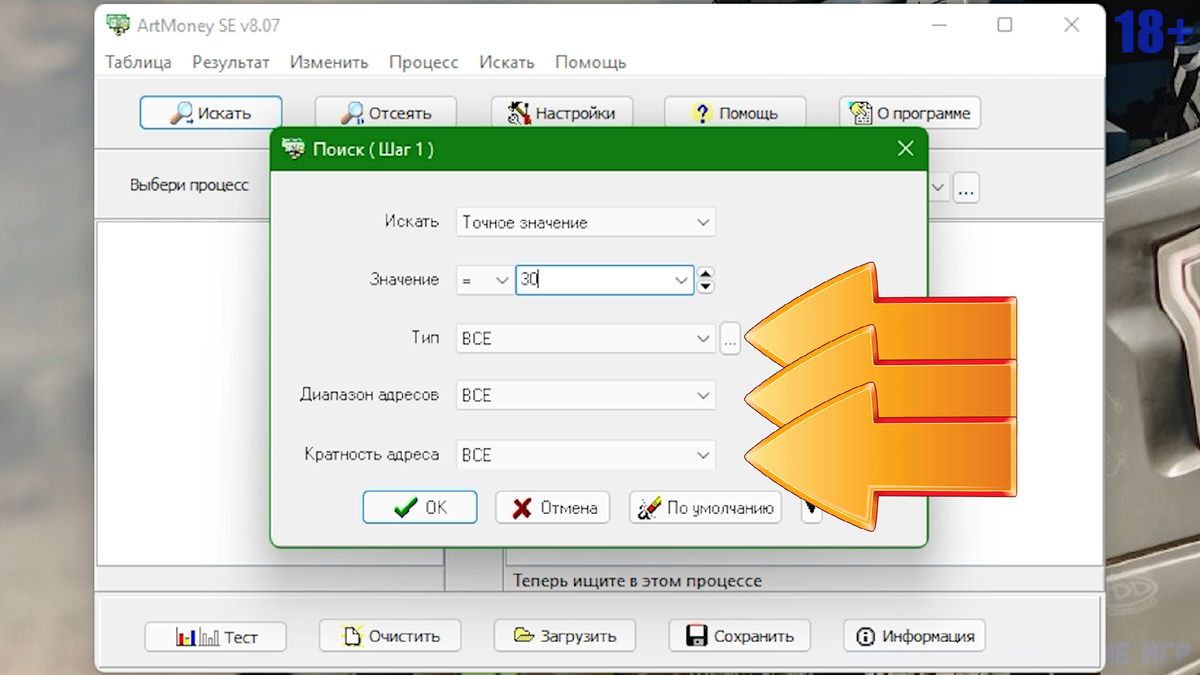
Task: Click the Искать toolbar button
Action: (x=211, y=113)
